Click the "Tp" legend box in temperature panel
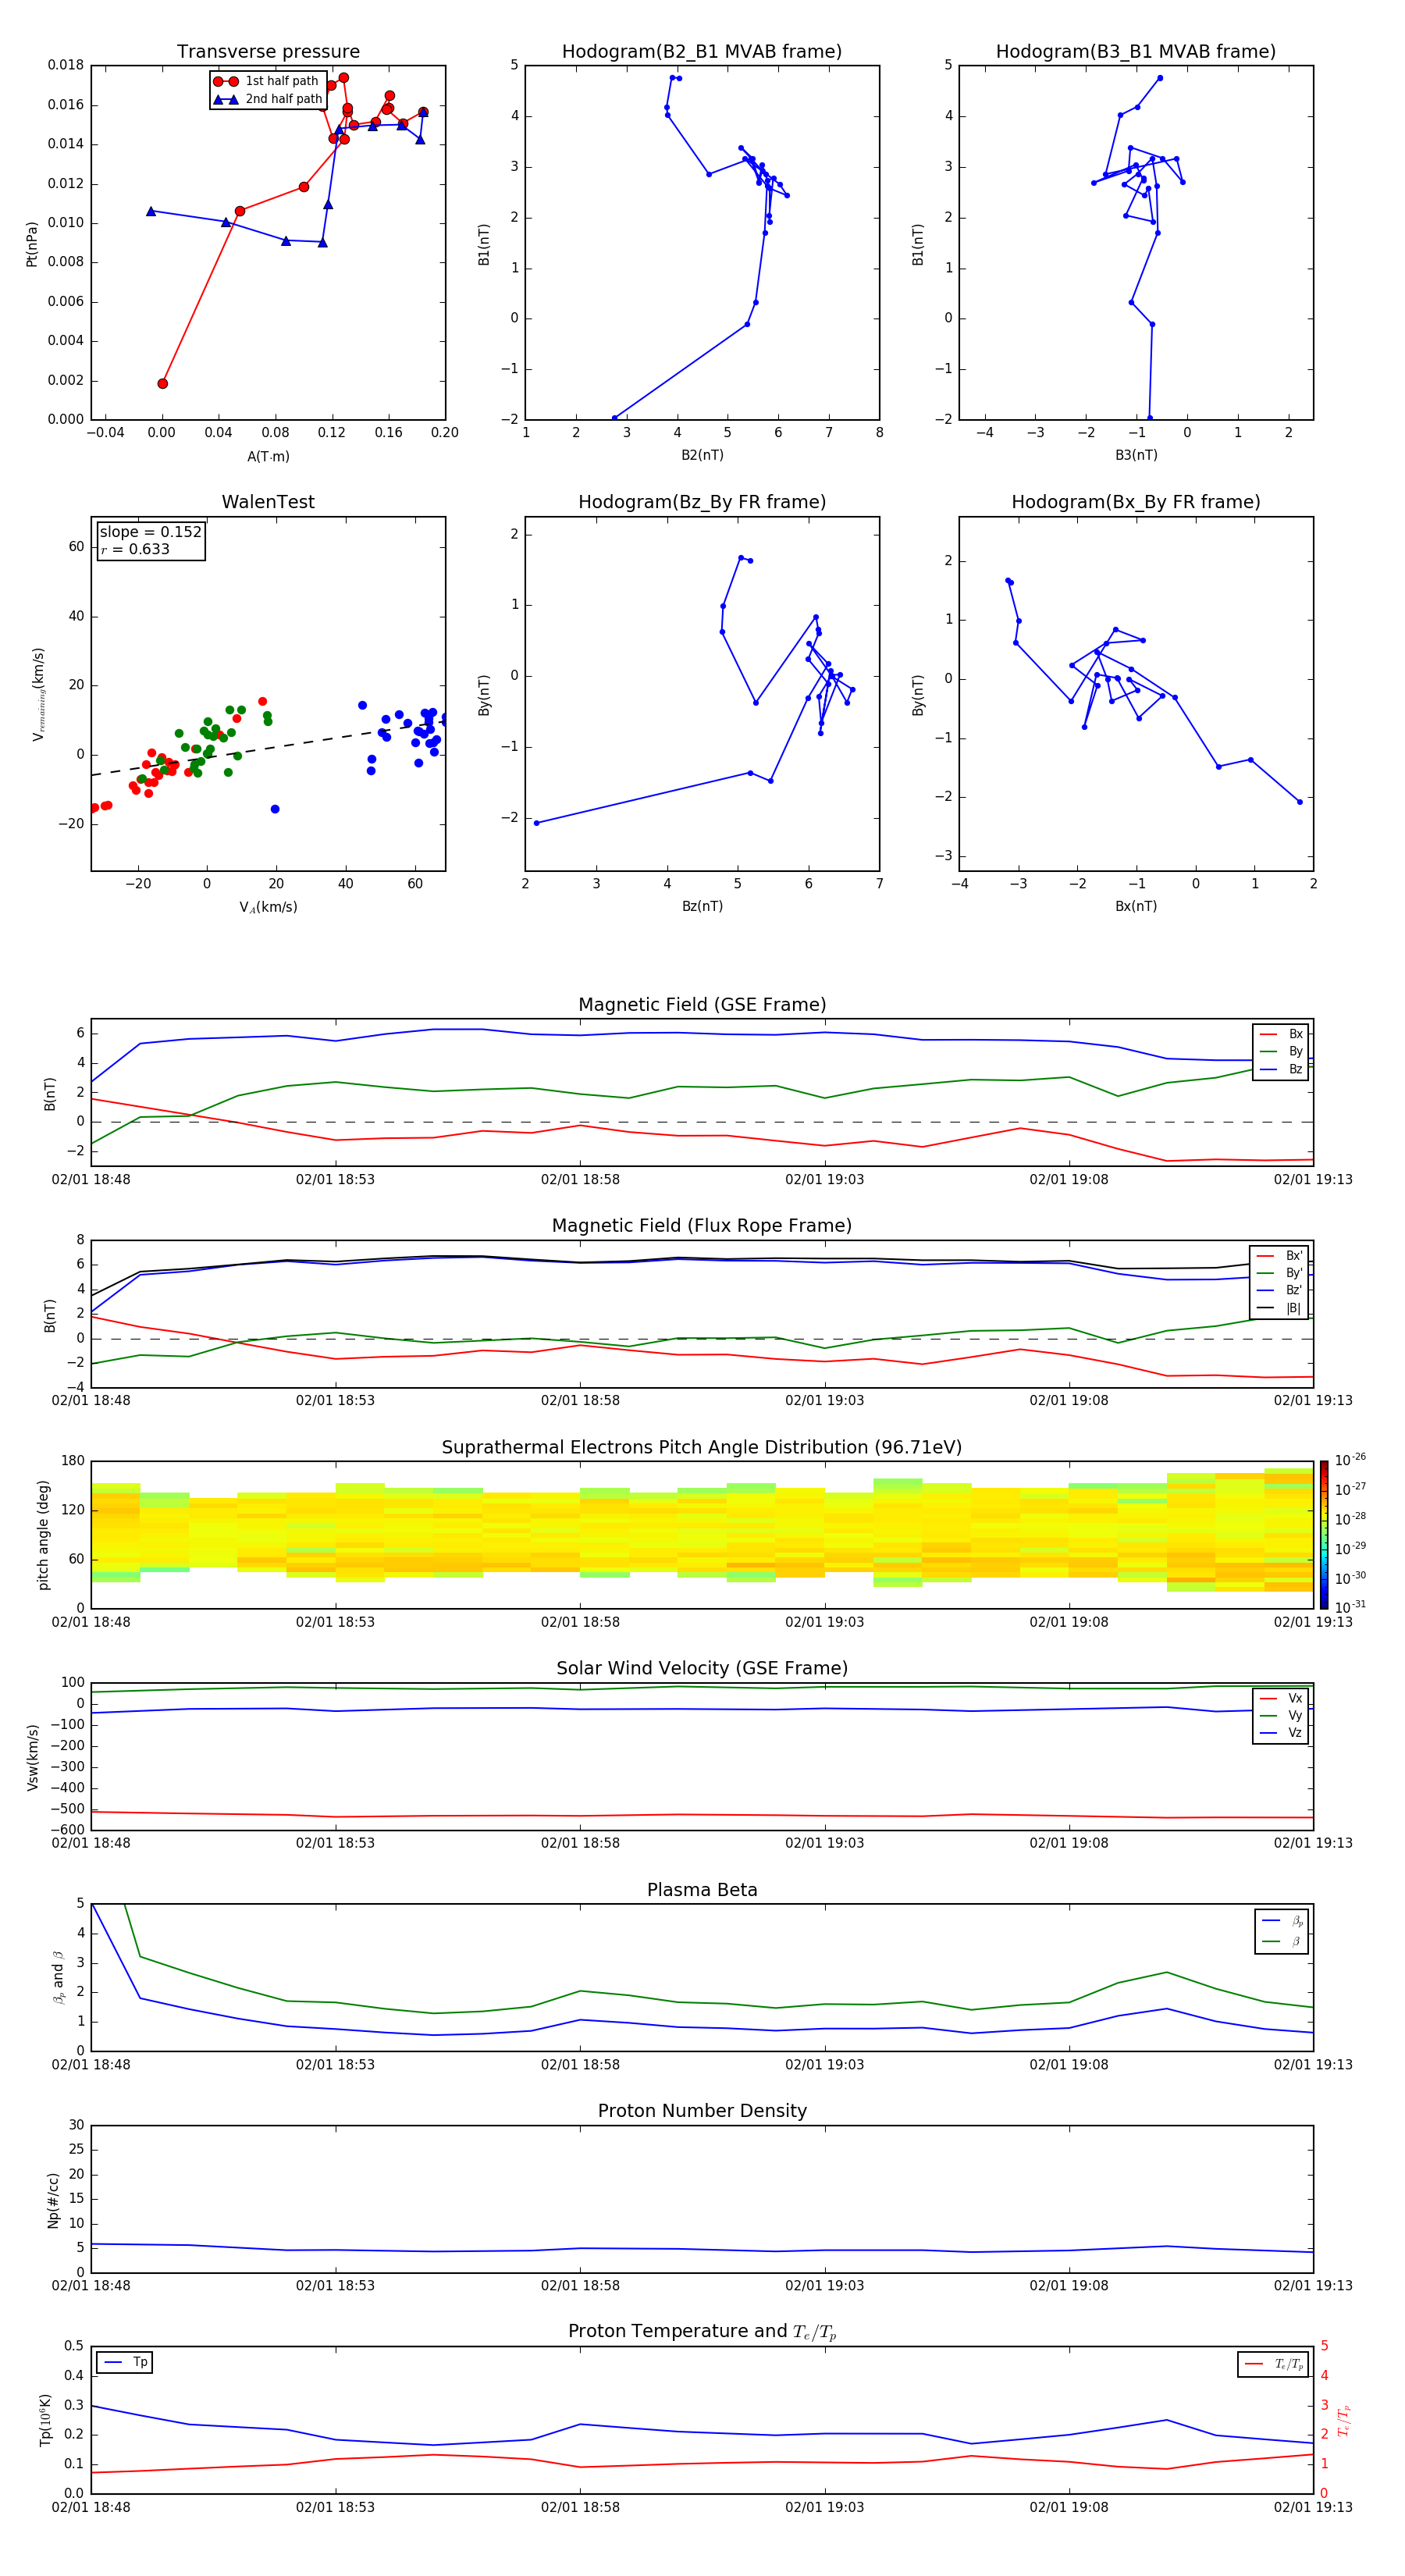This screenshot has height=2576, width=1405. tap(125, 2363)
